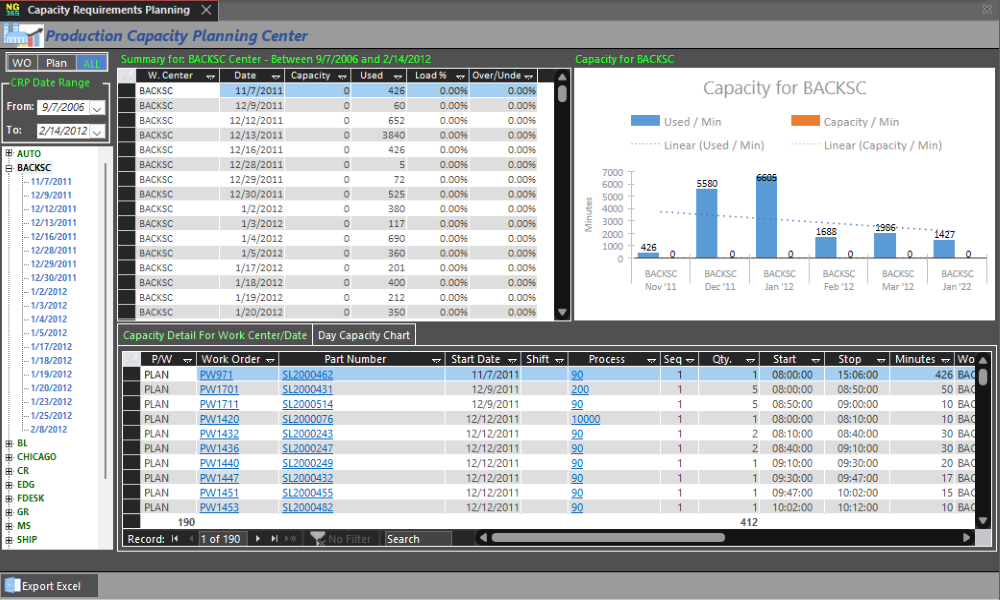
Task: Open work order PW1420 link
Action: [219, 420]
